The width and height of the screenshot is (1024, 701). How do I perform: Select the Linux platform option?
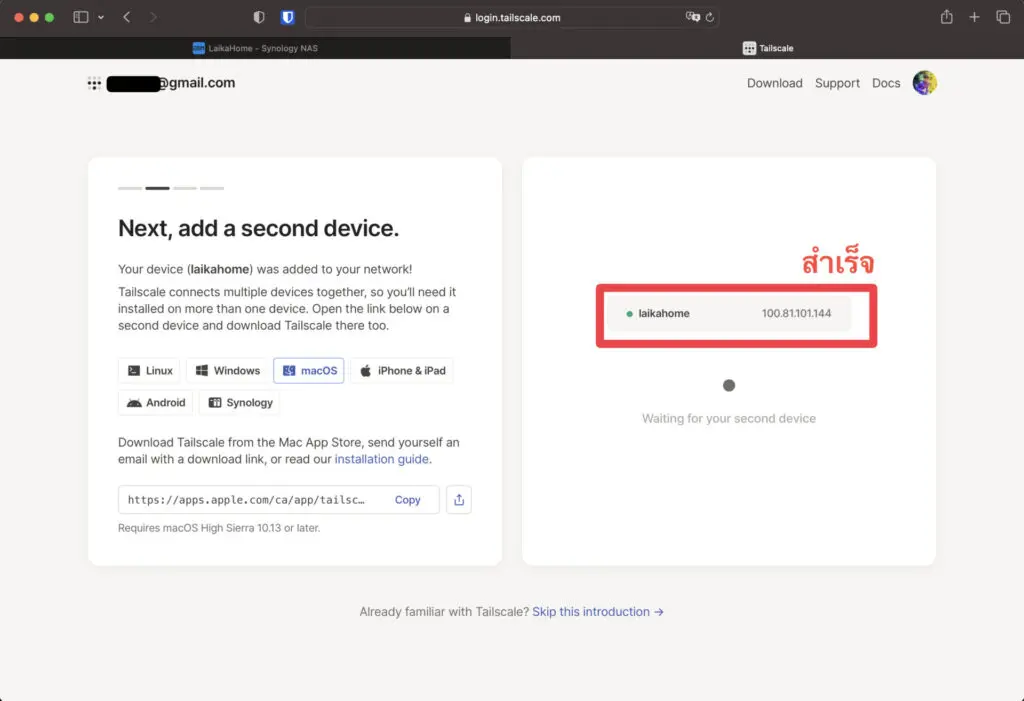[x=150, y=370]
